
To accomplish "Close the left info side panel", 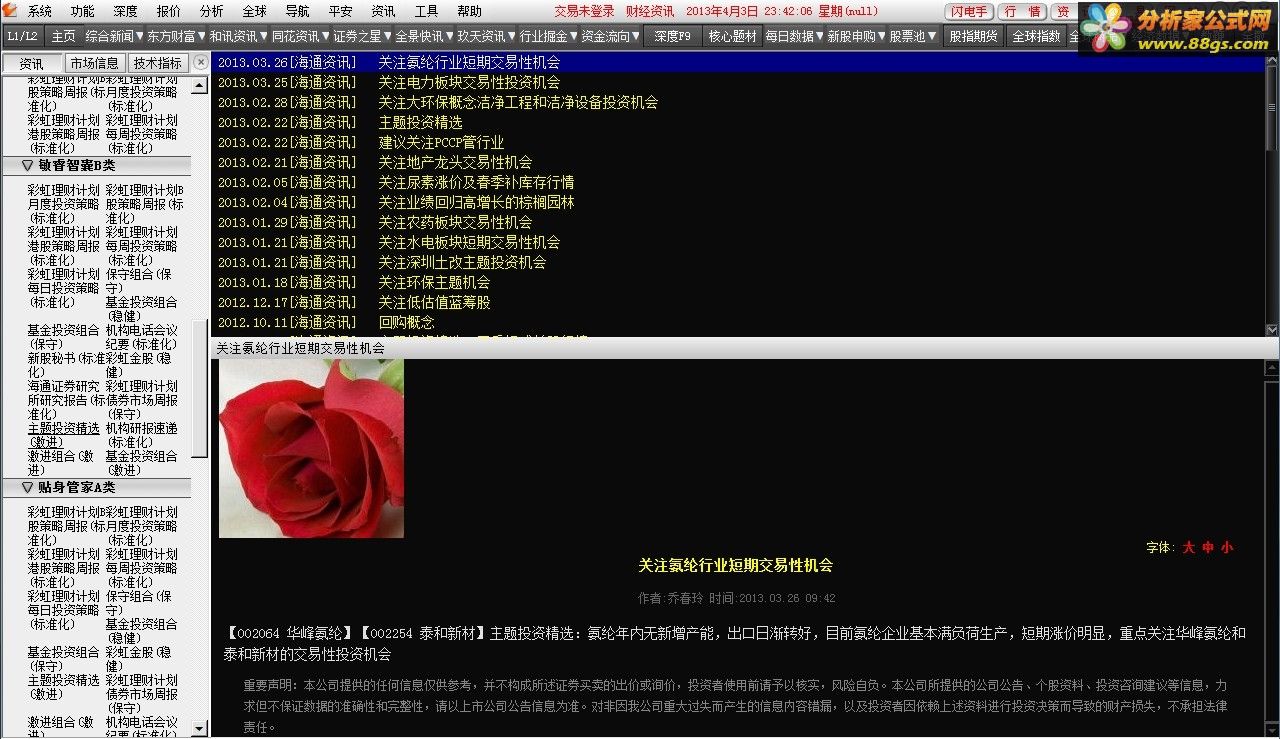I will pyautogui.click(x=200, y=62).
